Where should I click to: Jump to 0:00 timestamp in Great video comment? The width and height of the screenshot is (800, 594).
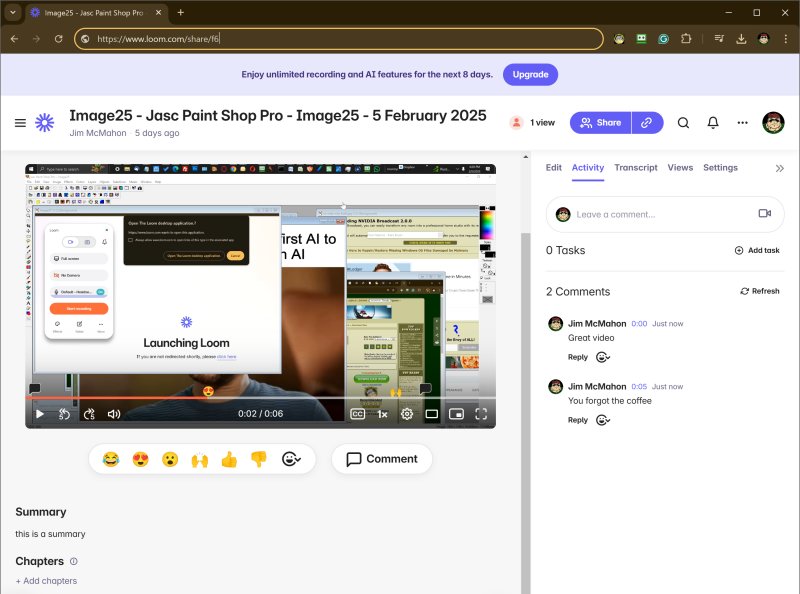click(639, 324)
